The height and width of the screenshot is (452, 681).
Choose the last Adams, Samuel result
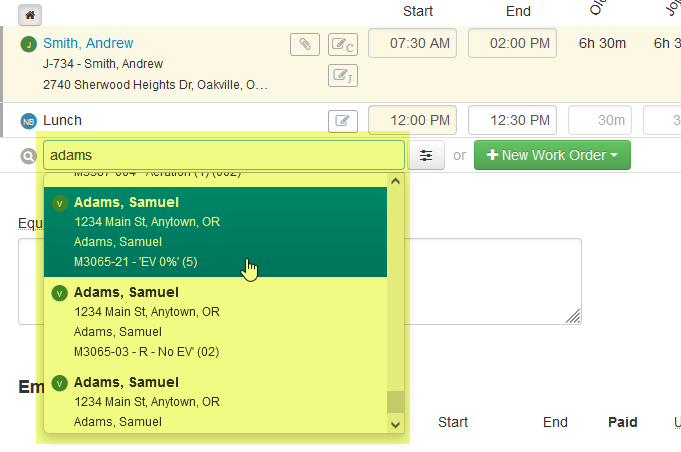click(x=215, y=401)
